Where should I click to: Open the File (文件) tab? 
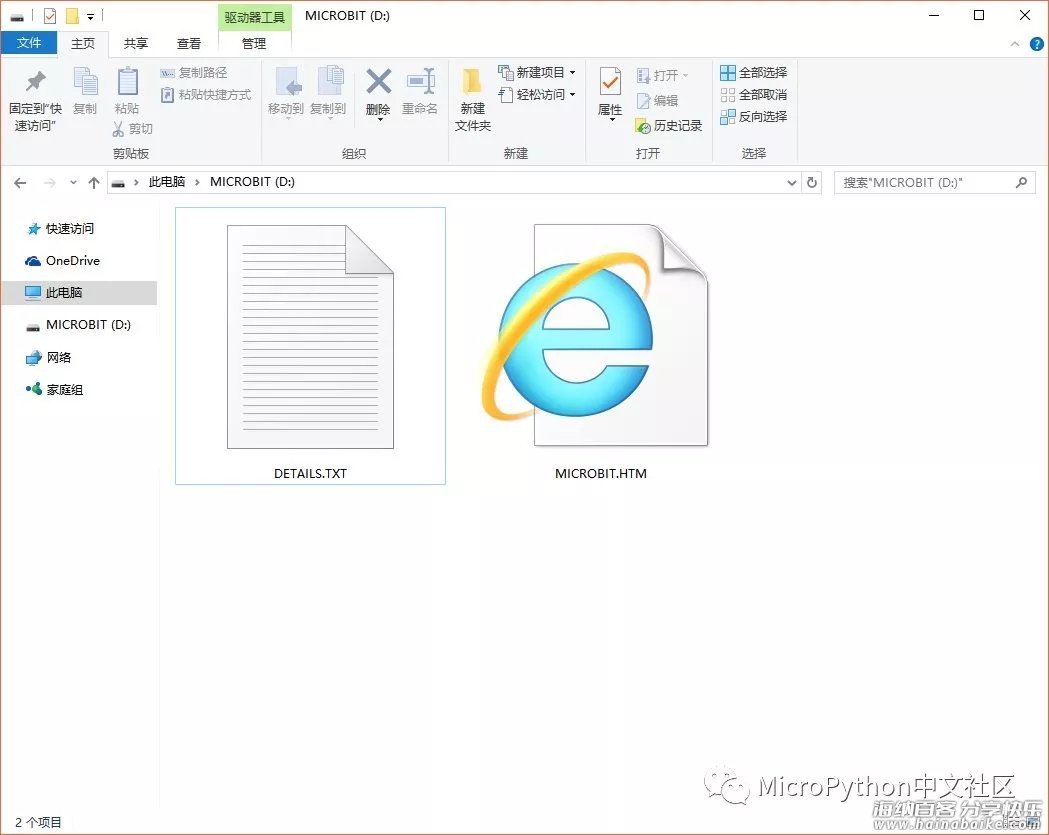tap(29, 43)
